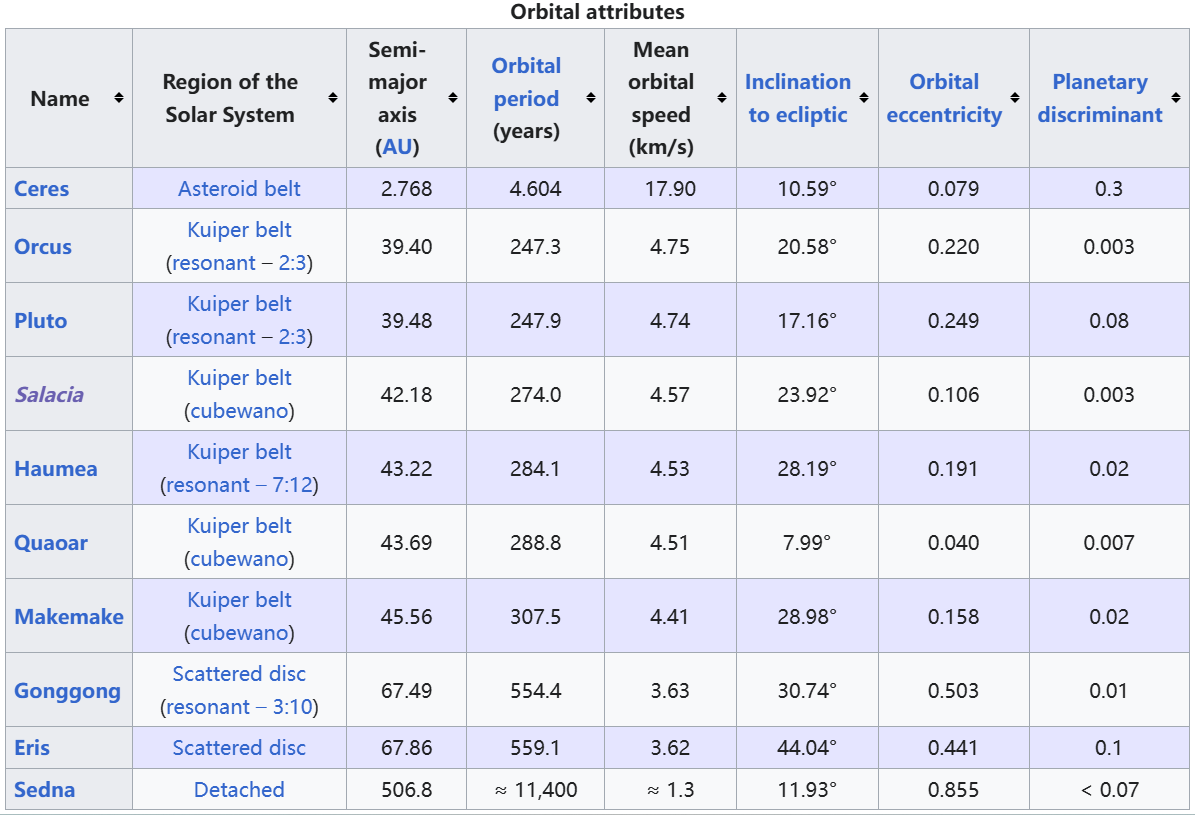Open the Salacia article link

(49, 395)
